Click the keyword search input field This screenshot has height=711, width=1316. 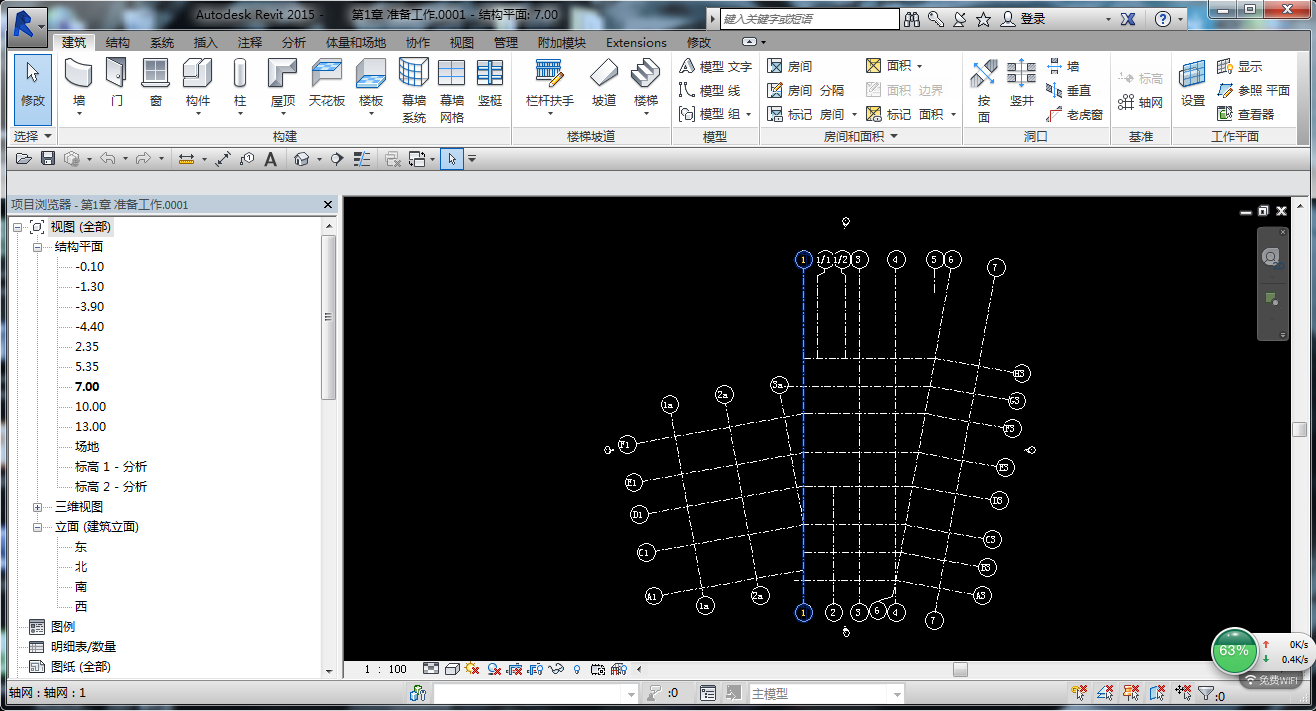(x=808, y=19)
